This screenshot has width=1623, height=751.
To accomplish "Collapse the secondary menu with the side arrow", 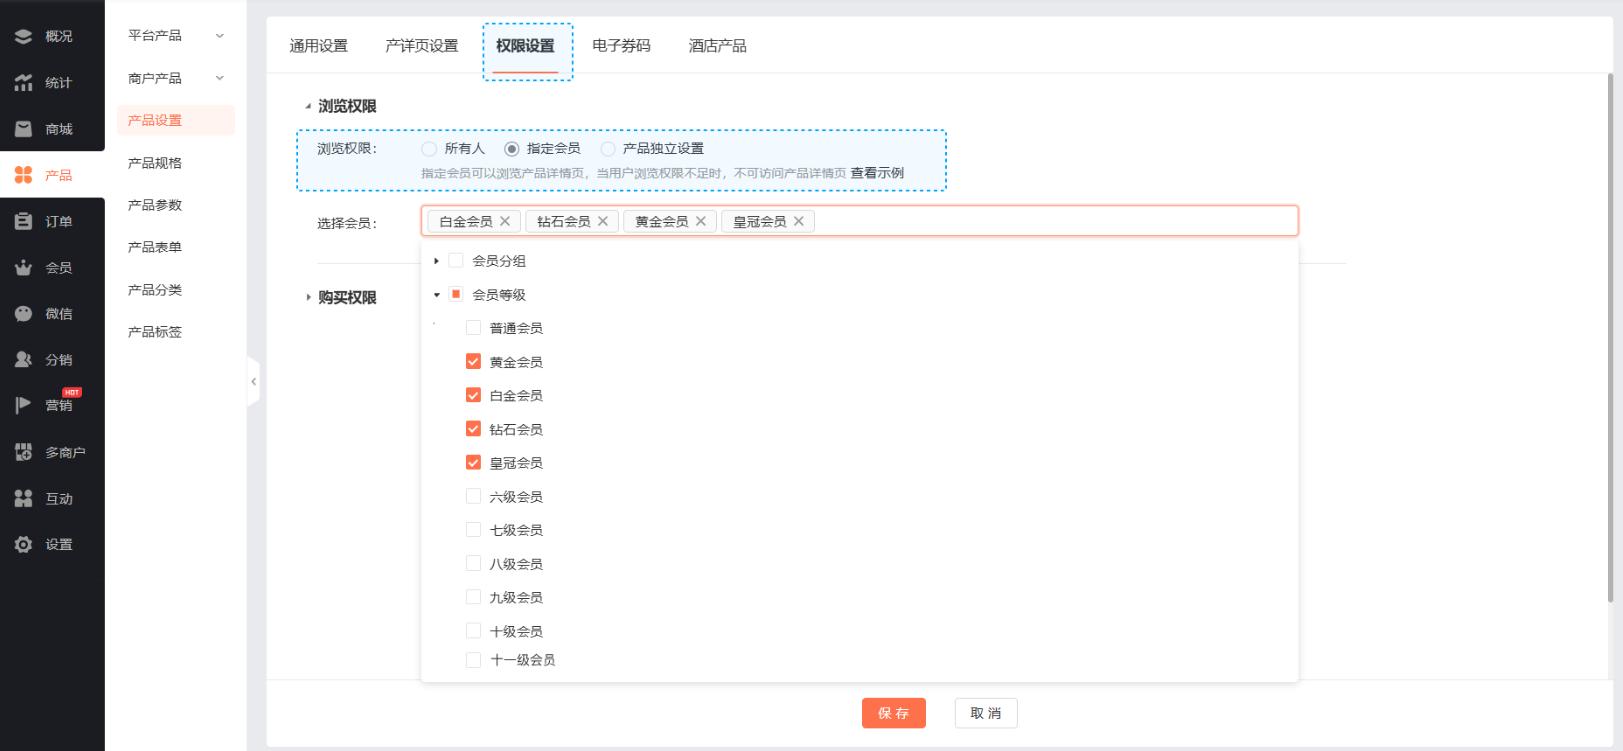I will pyautogui.click(x=253, y=381).
